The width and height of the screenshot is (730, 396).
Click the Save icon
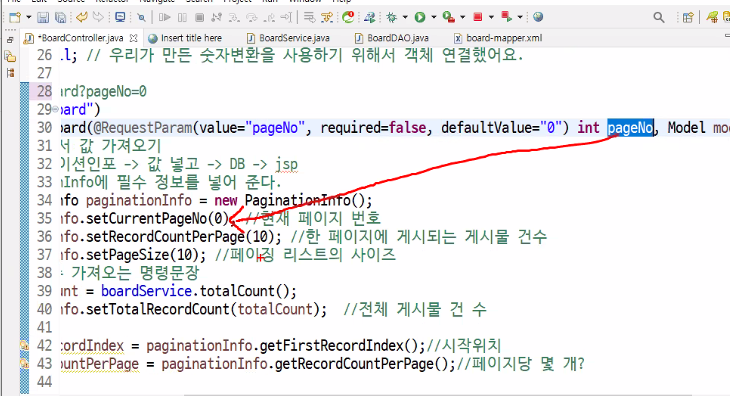click(43, 18)
